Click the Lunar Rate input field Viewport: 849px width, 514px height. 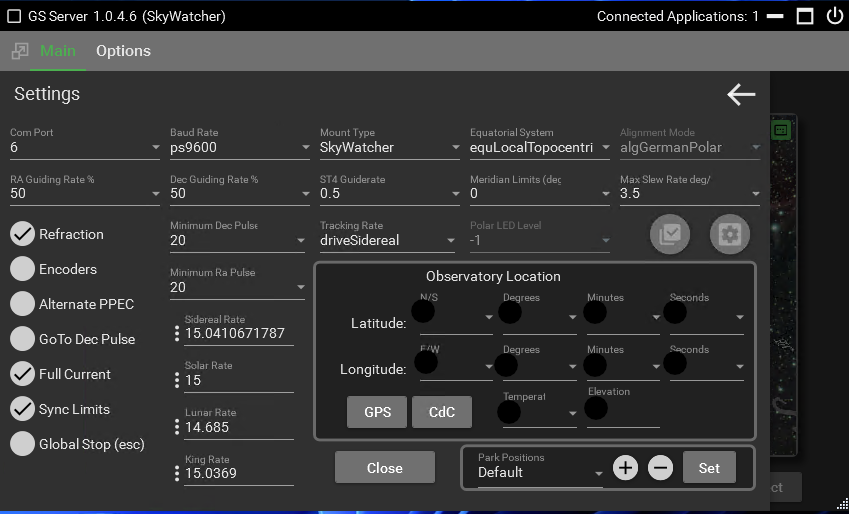click(238, 427)
